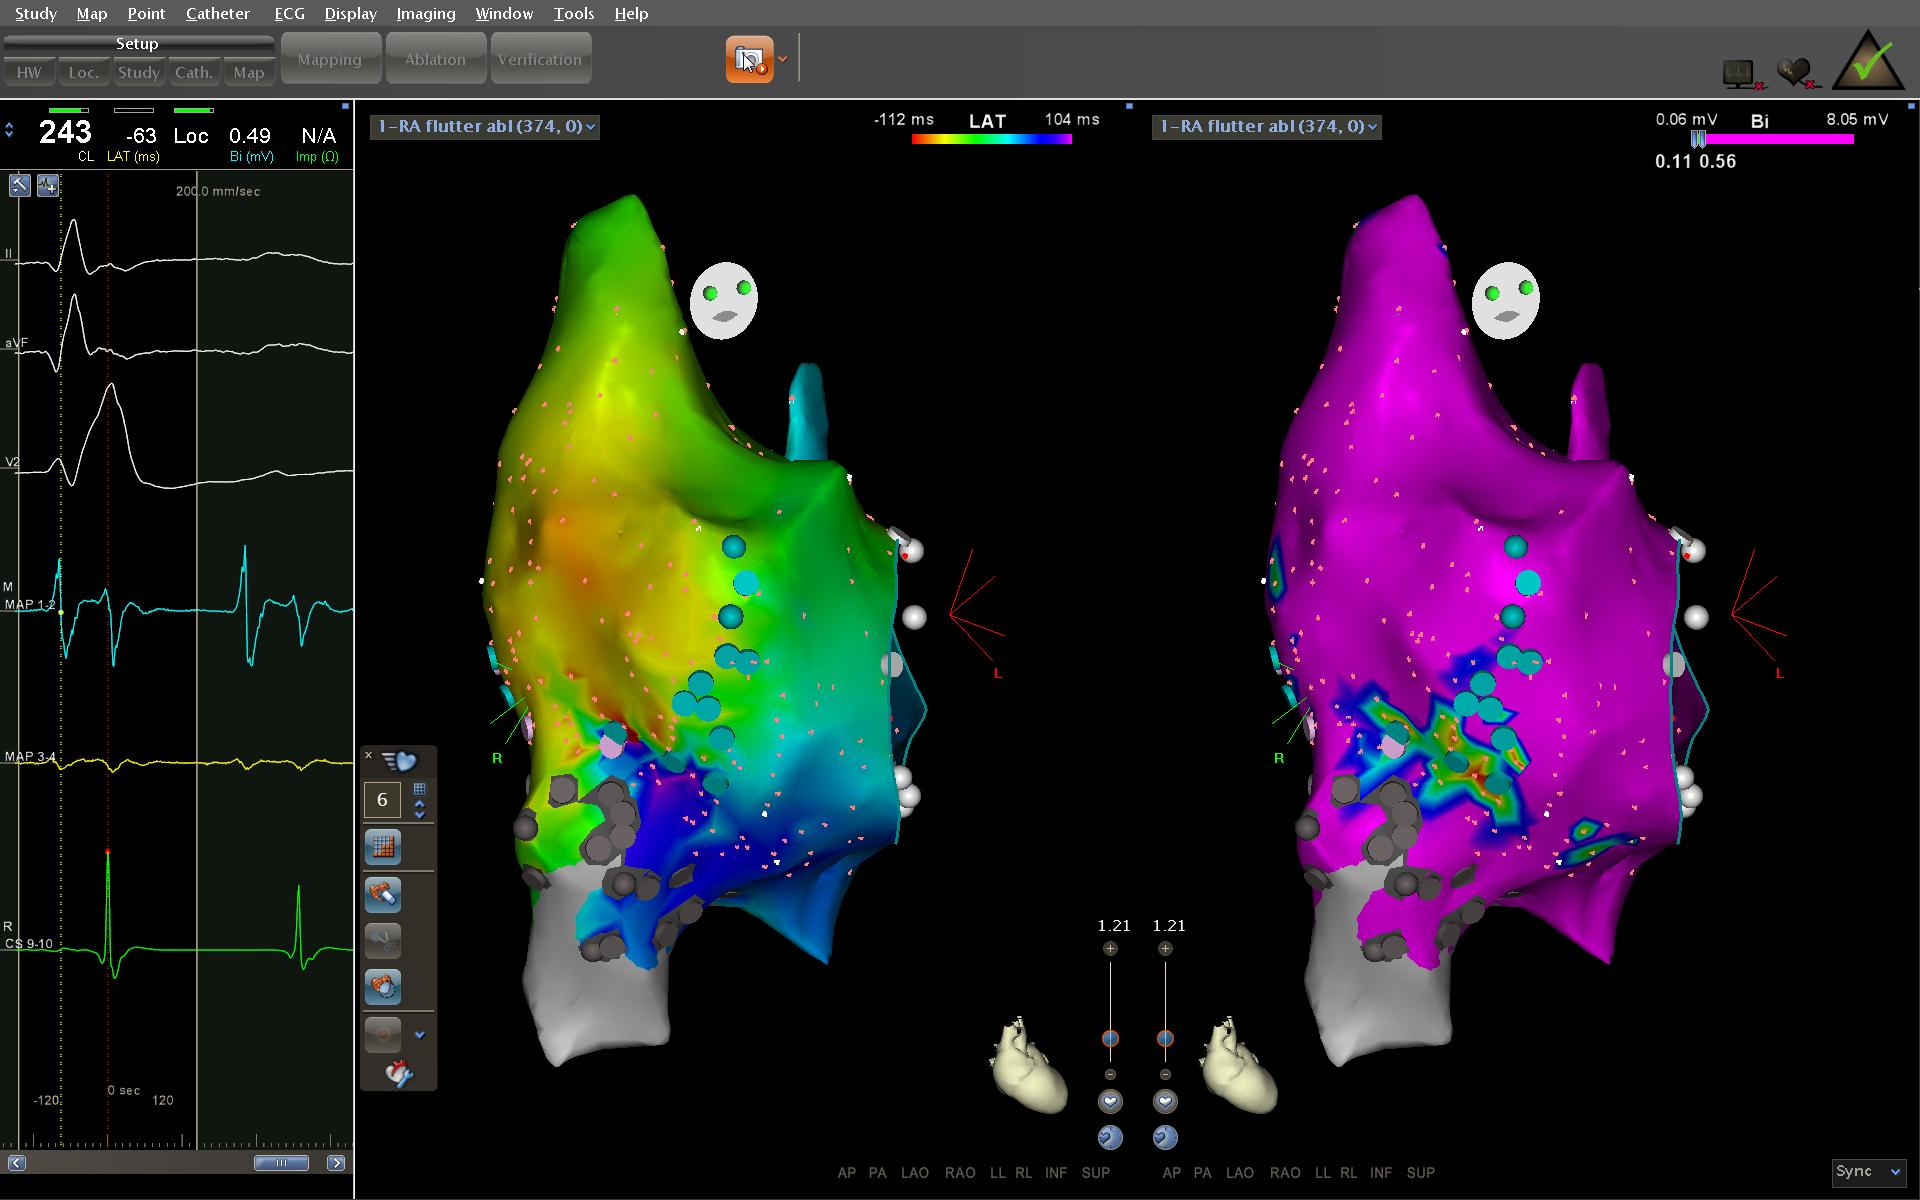Open the Imaging menu
The image size is (1920, 1200).
click(425, 13)
